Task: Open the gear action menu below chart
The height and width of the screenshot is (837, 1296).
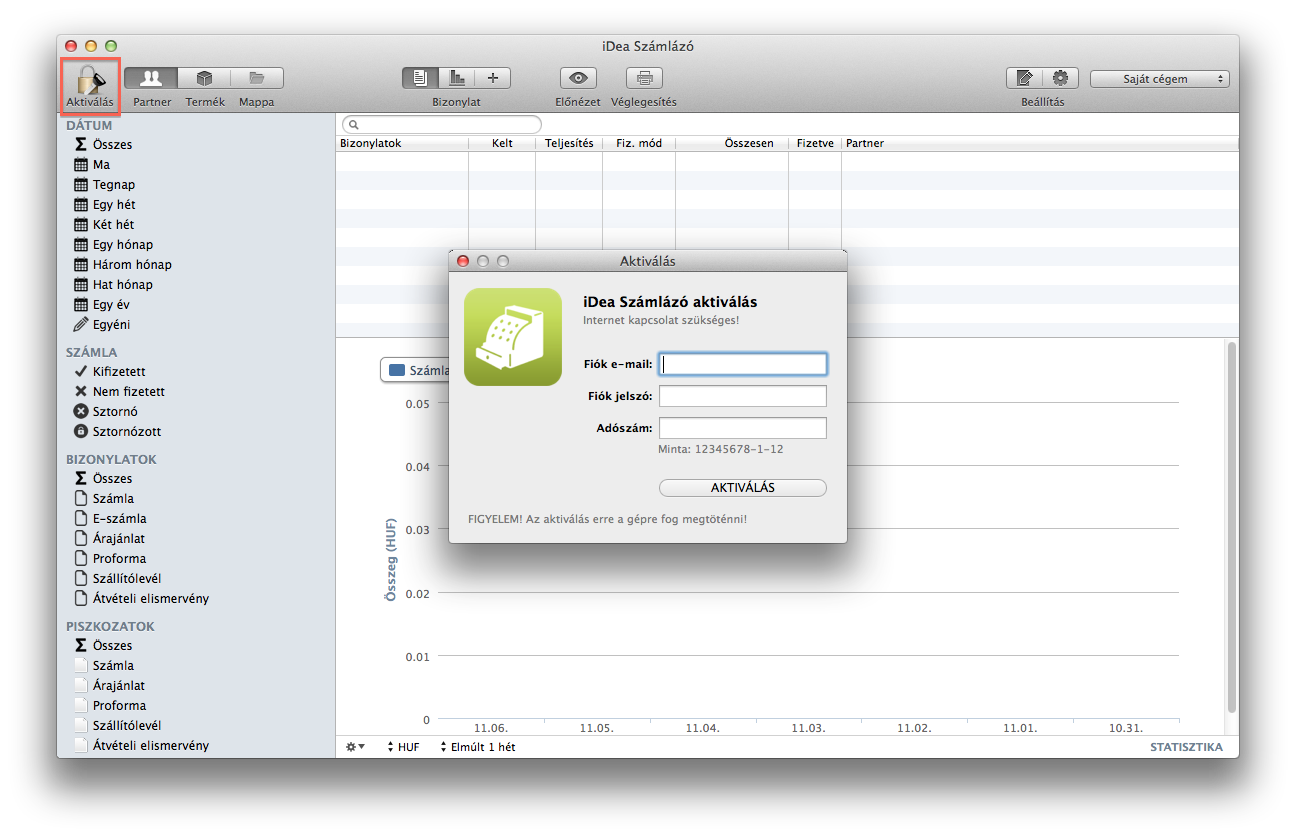Action: 355,747
